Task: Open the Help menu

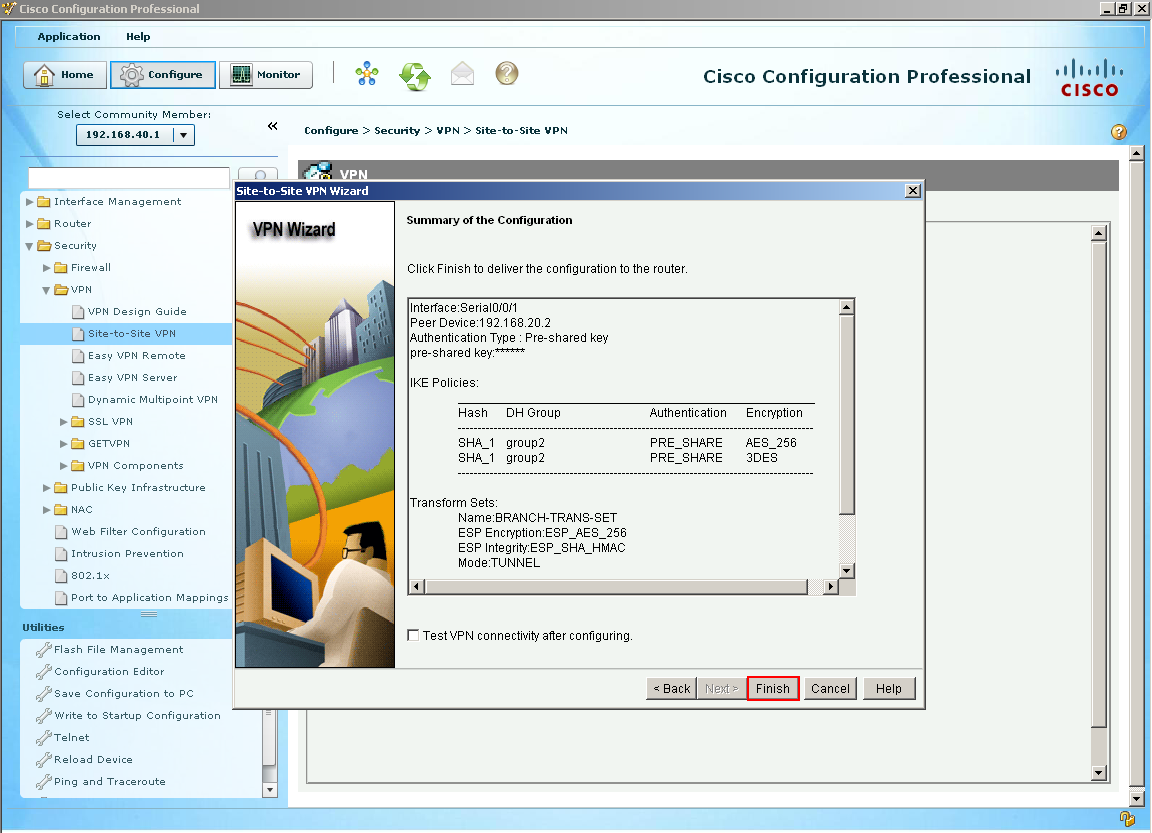Action: (138, 36)
